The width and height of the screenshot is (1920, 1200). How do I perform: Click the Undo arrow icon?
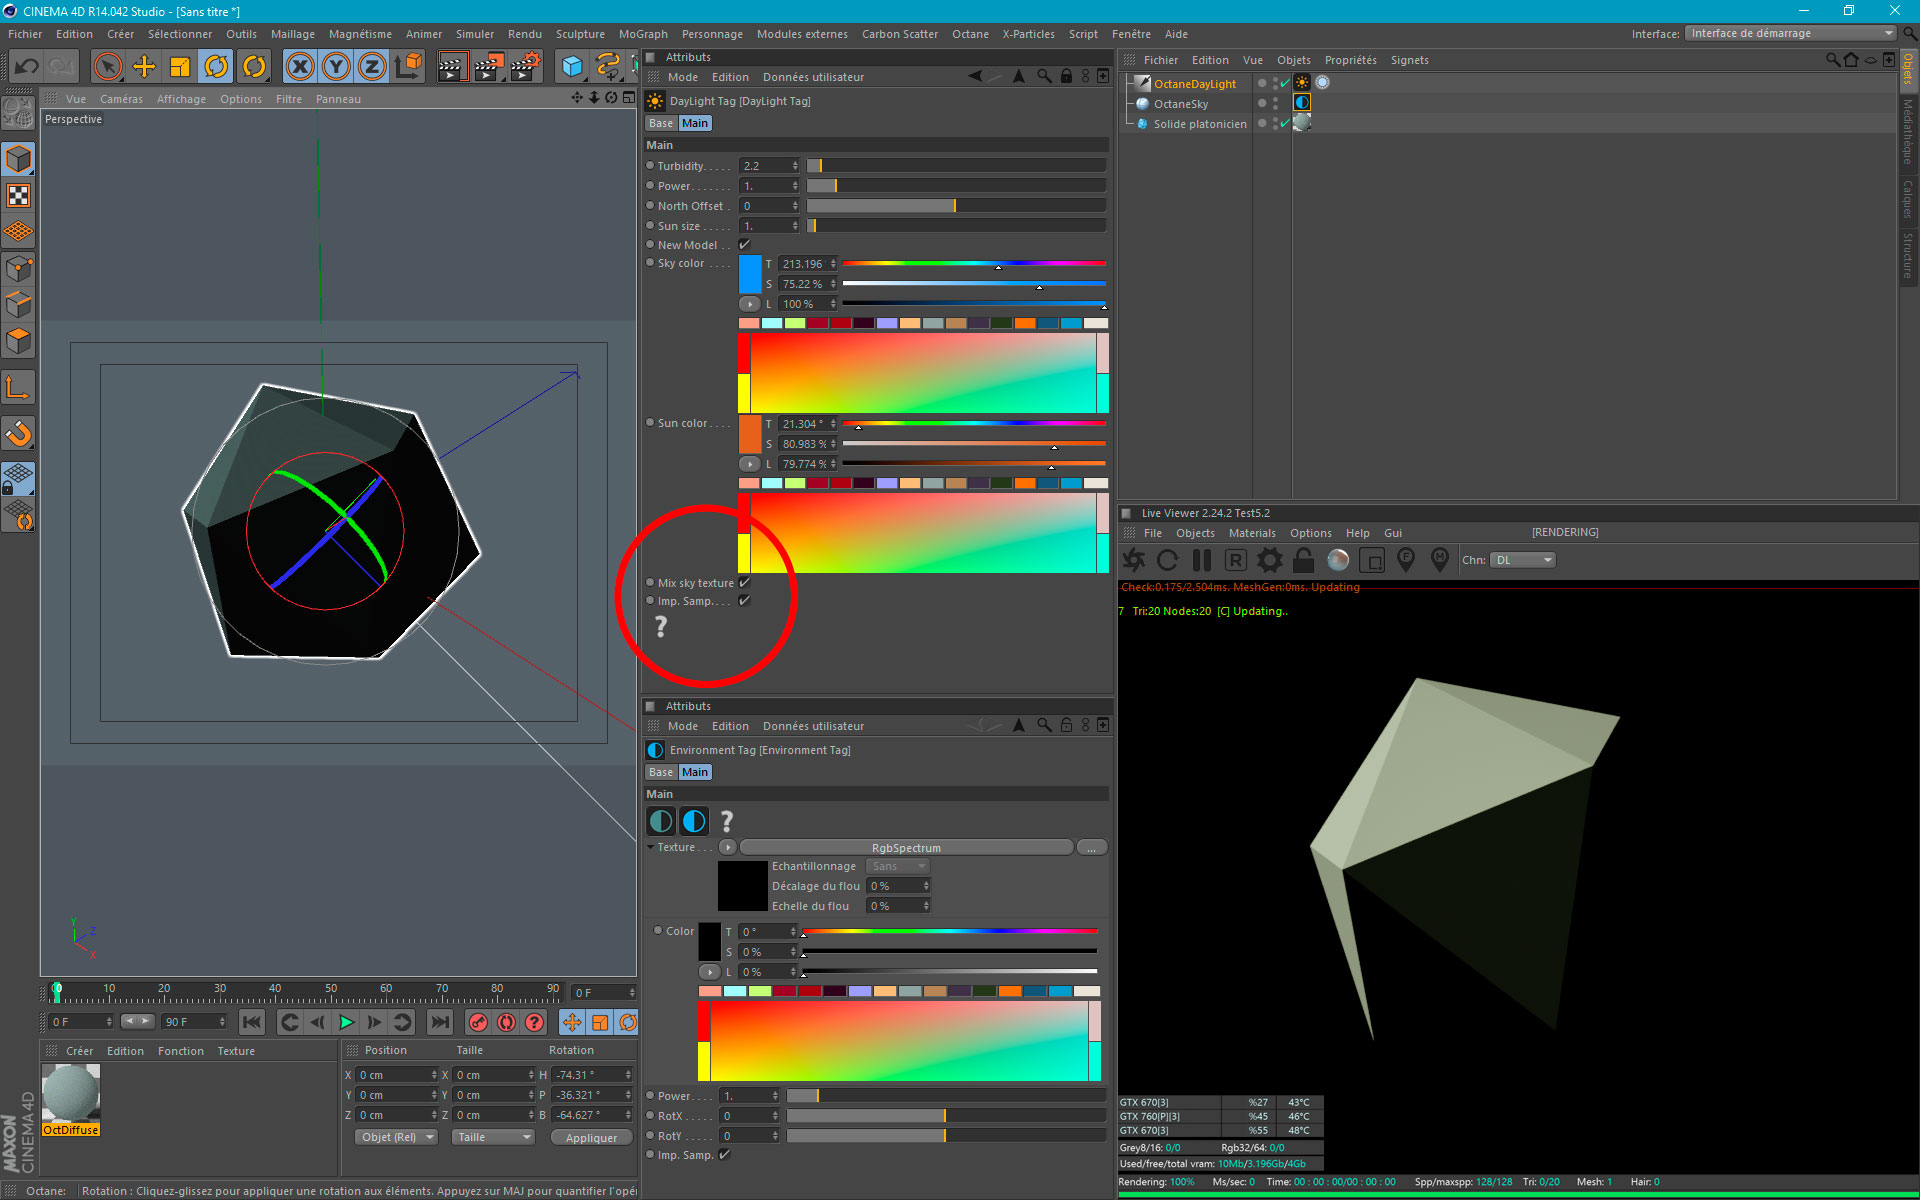26,67
